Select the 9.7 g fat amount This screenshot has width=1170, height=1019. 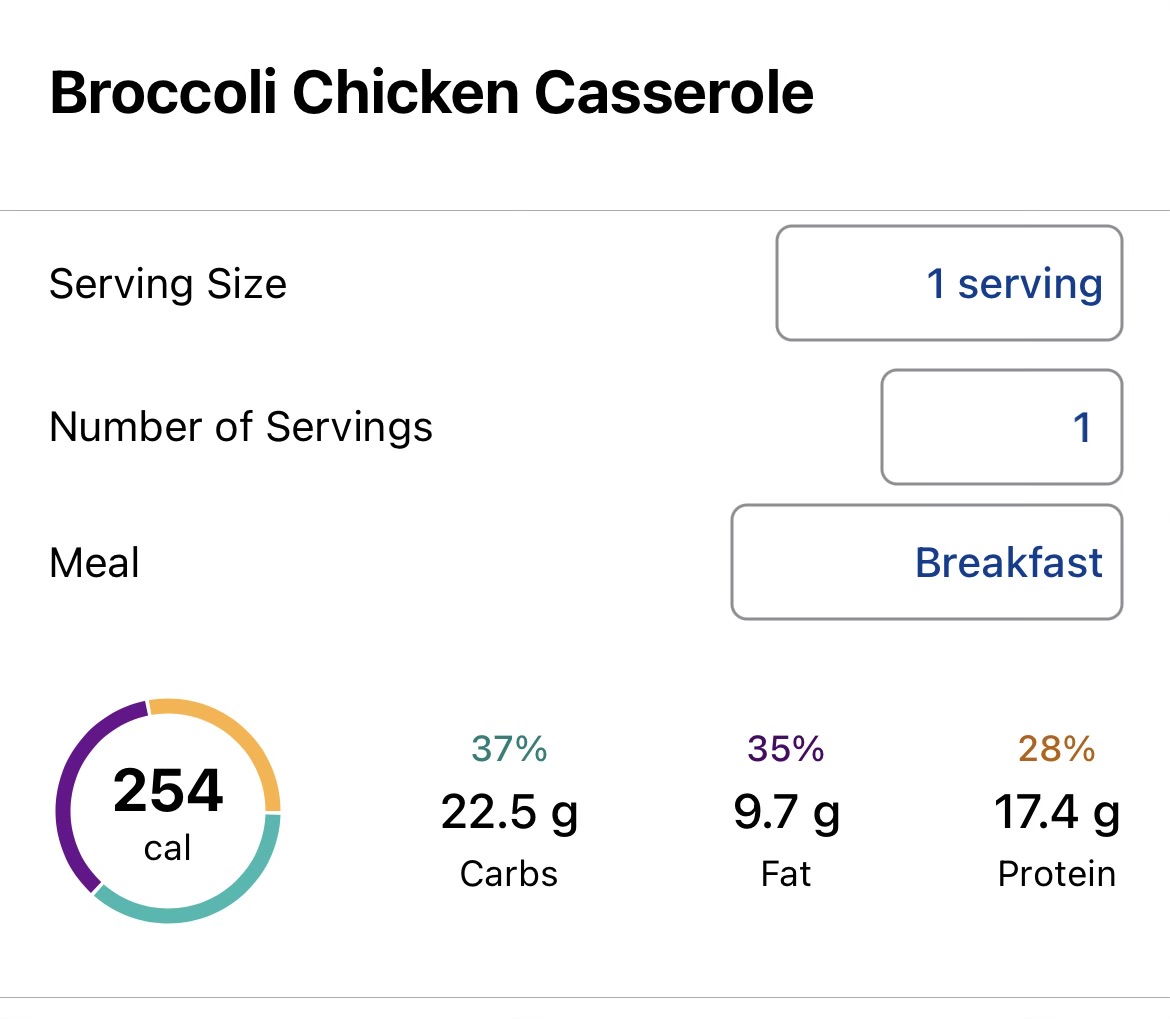(x=786, y=813)
